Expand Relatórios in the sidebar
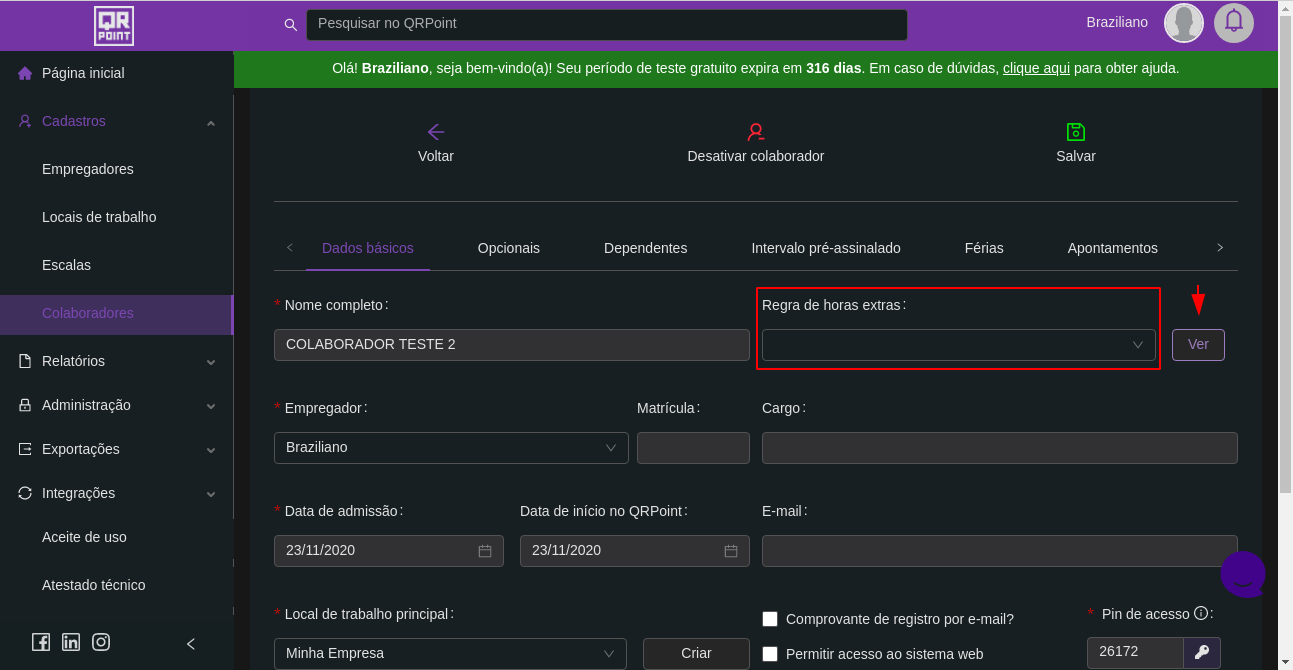 point(116,361)
